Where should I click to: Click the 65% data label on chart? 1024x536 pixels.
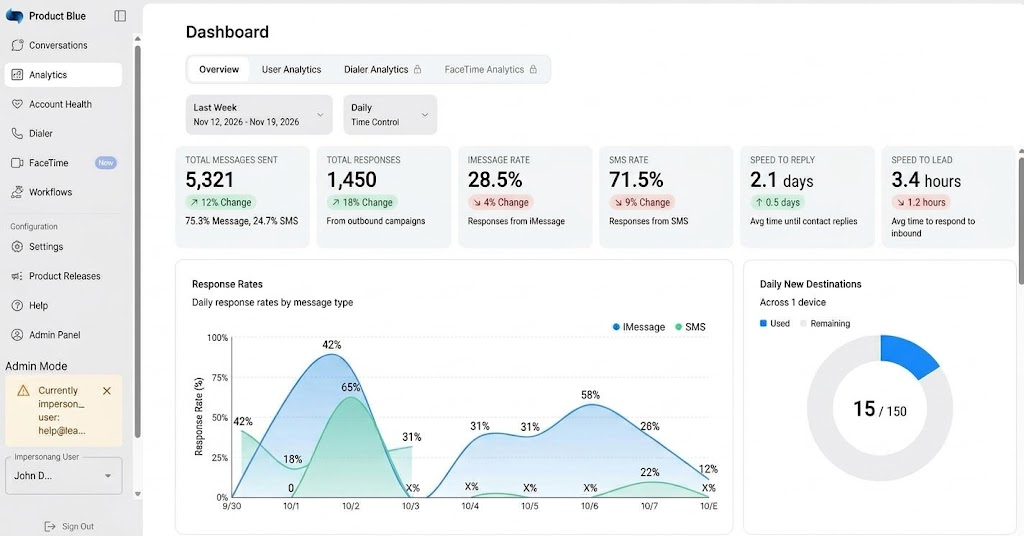[x=351, y=387]
